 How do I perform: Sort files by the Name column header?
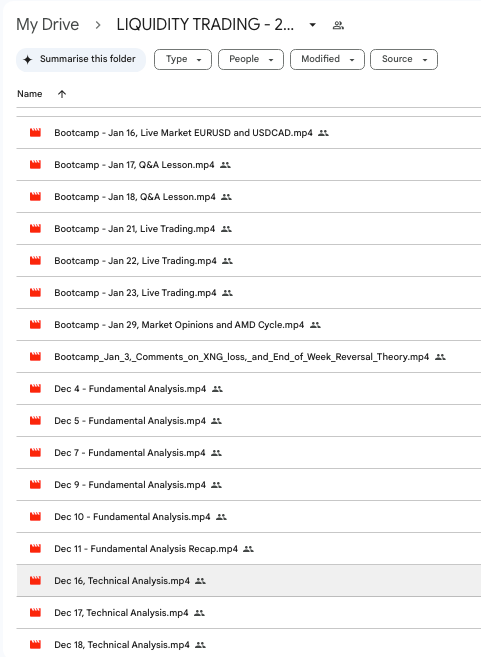click(x=29, y=94)
